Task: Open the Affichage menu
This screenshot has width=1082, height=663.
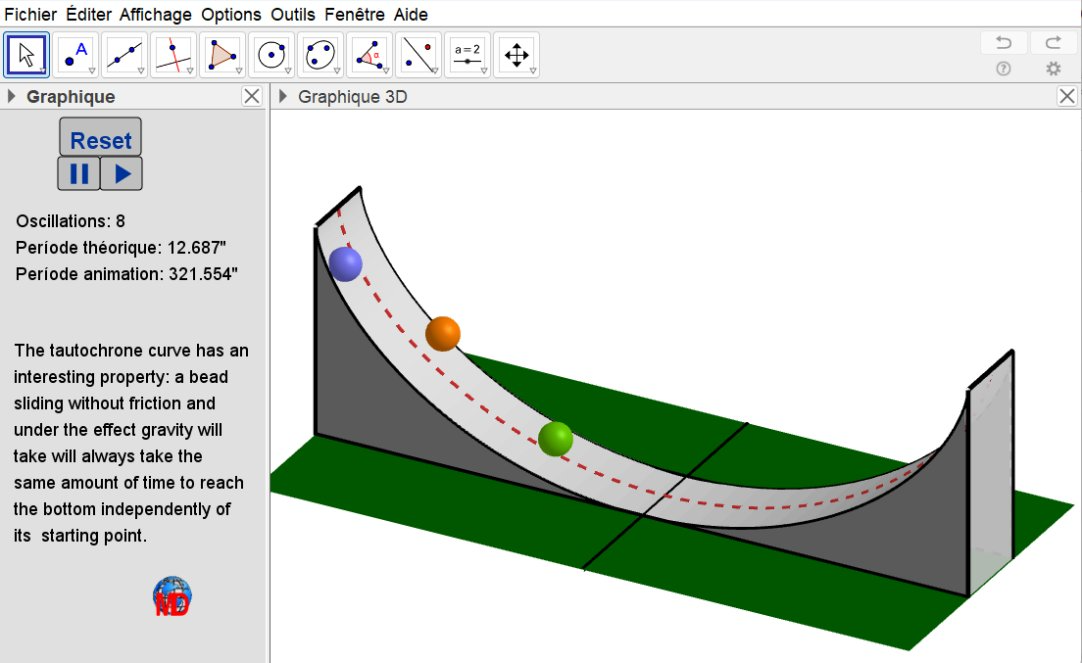Action: [x=155, y=14]
